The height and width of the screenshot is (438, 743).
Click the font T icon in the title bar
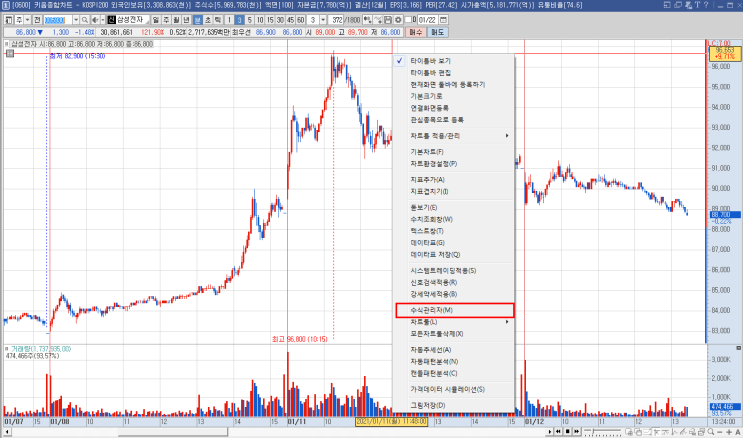coord(698,5)
